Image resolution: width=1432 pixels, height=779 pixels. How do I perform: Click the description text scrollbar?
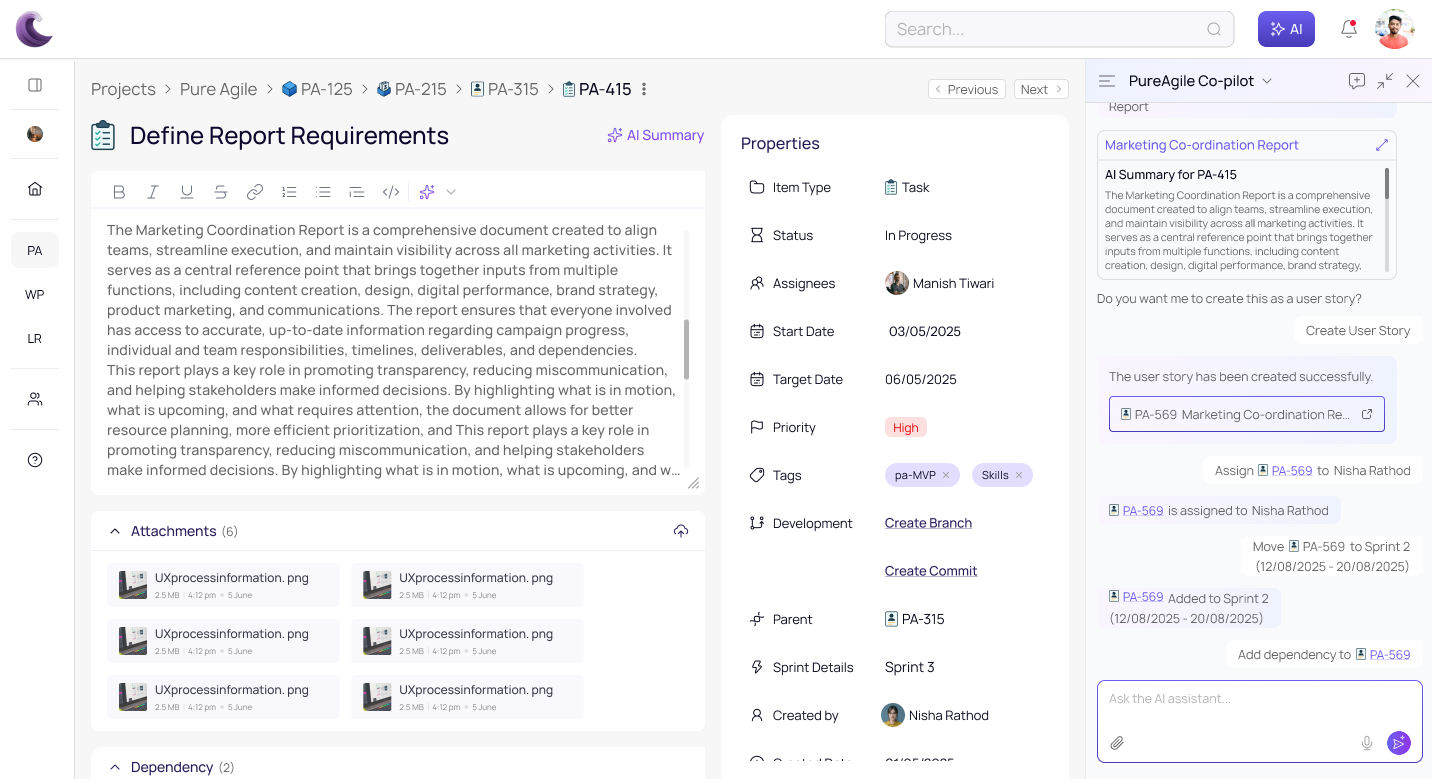click(x=686, y=349)
